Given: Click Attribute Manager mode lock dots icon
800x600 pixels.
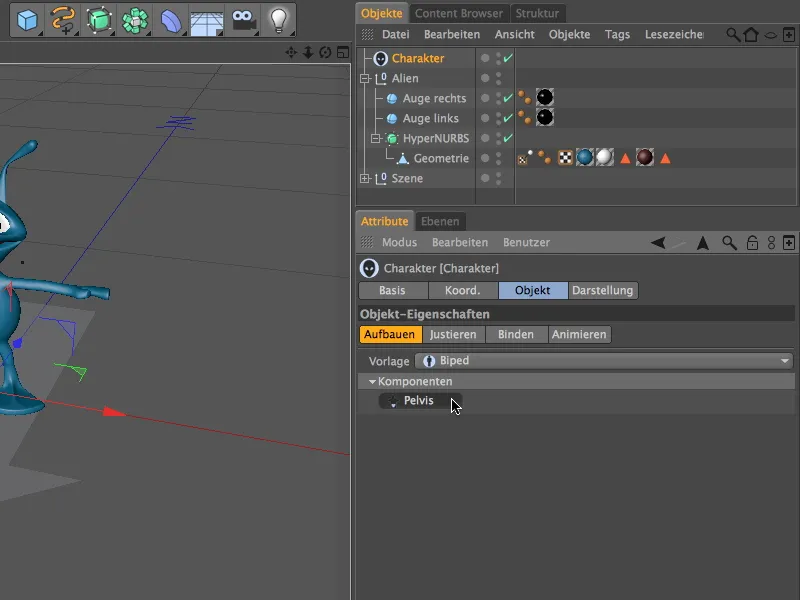Looking at the screenshot, I should [771, 243].
